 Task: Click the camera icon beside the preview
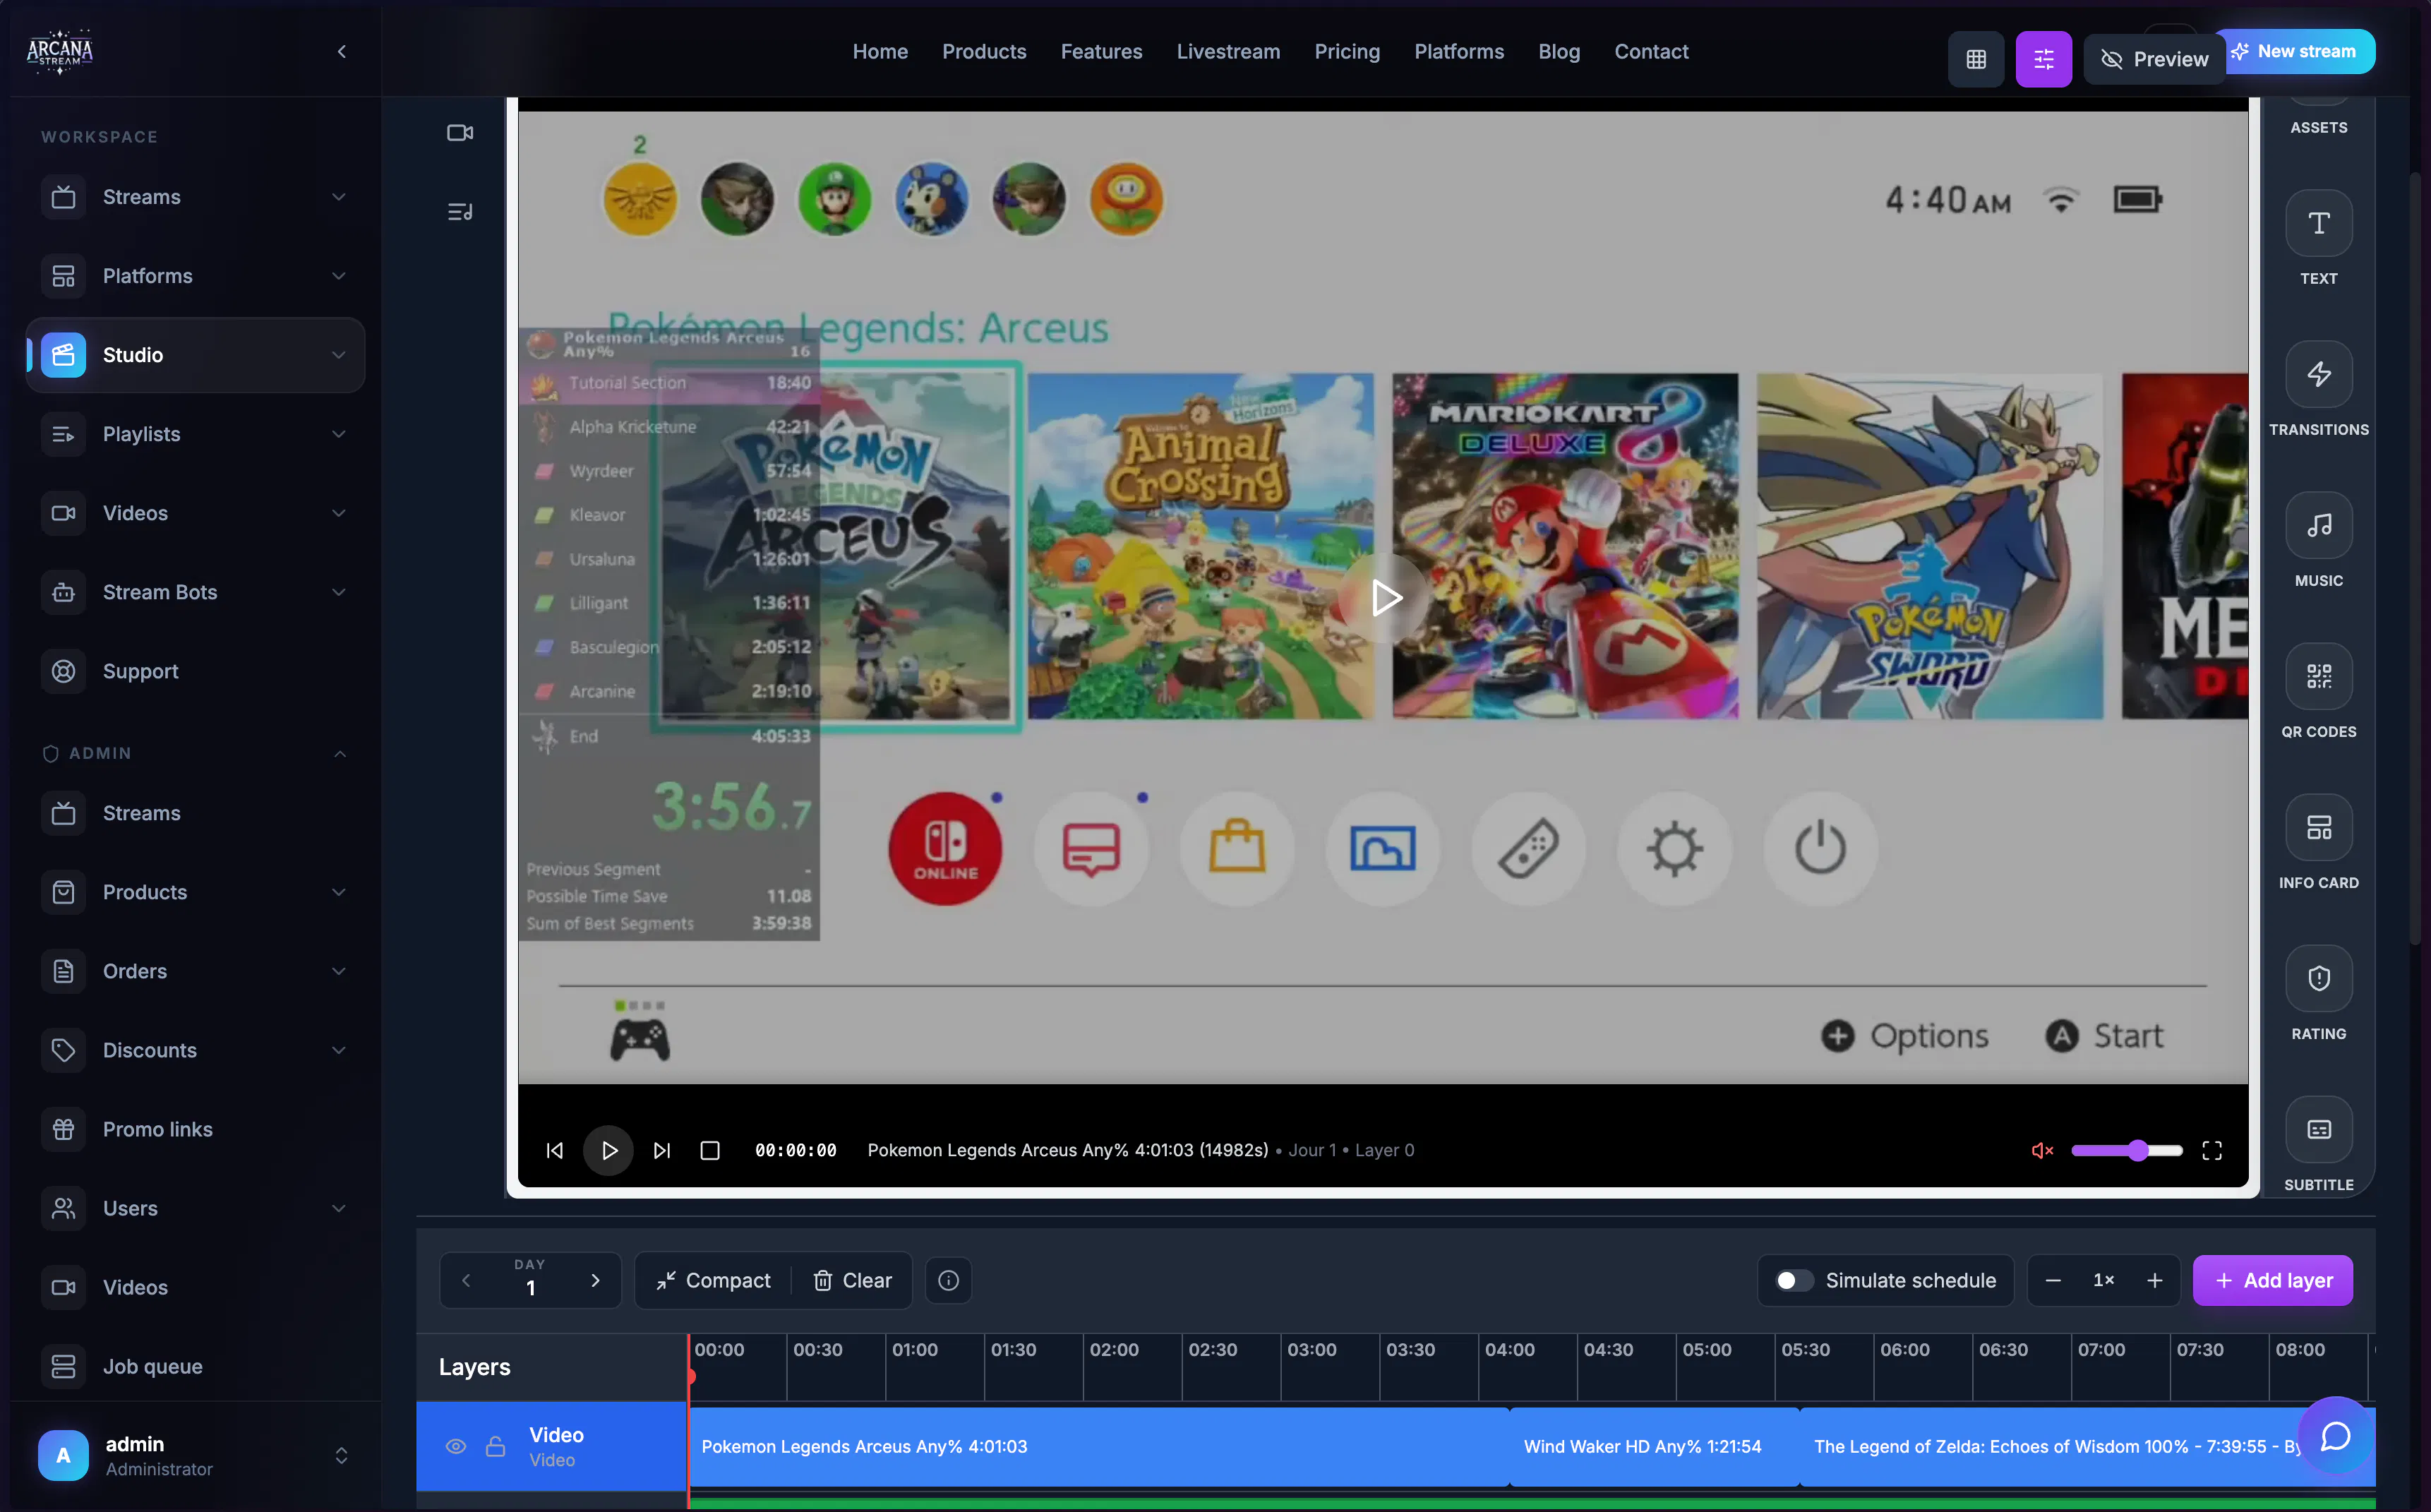point(460,133)
